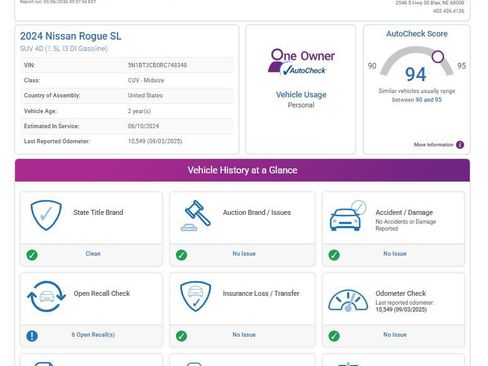Image resolution: width=488 pixels, height=366 pixels.
Task: Click green checkmark in Accident / Damage card
Action: [334, 255]
